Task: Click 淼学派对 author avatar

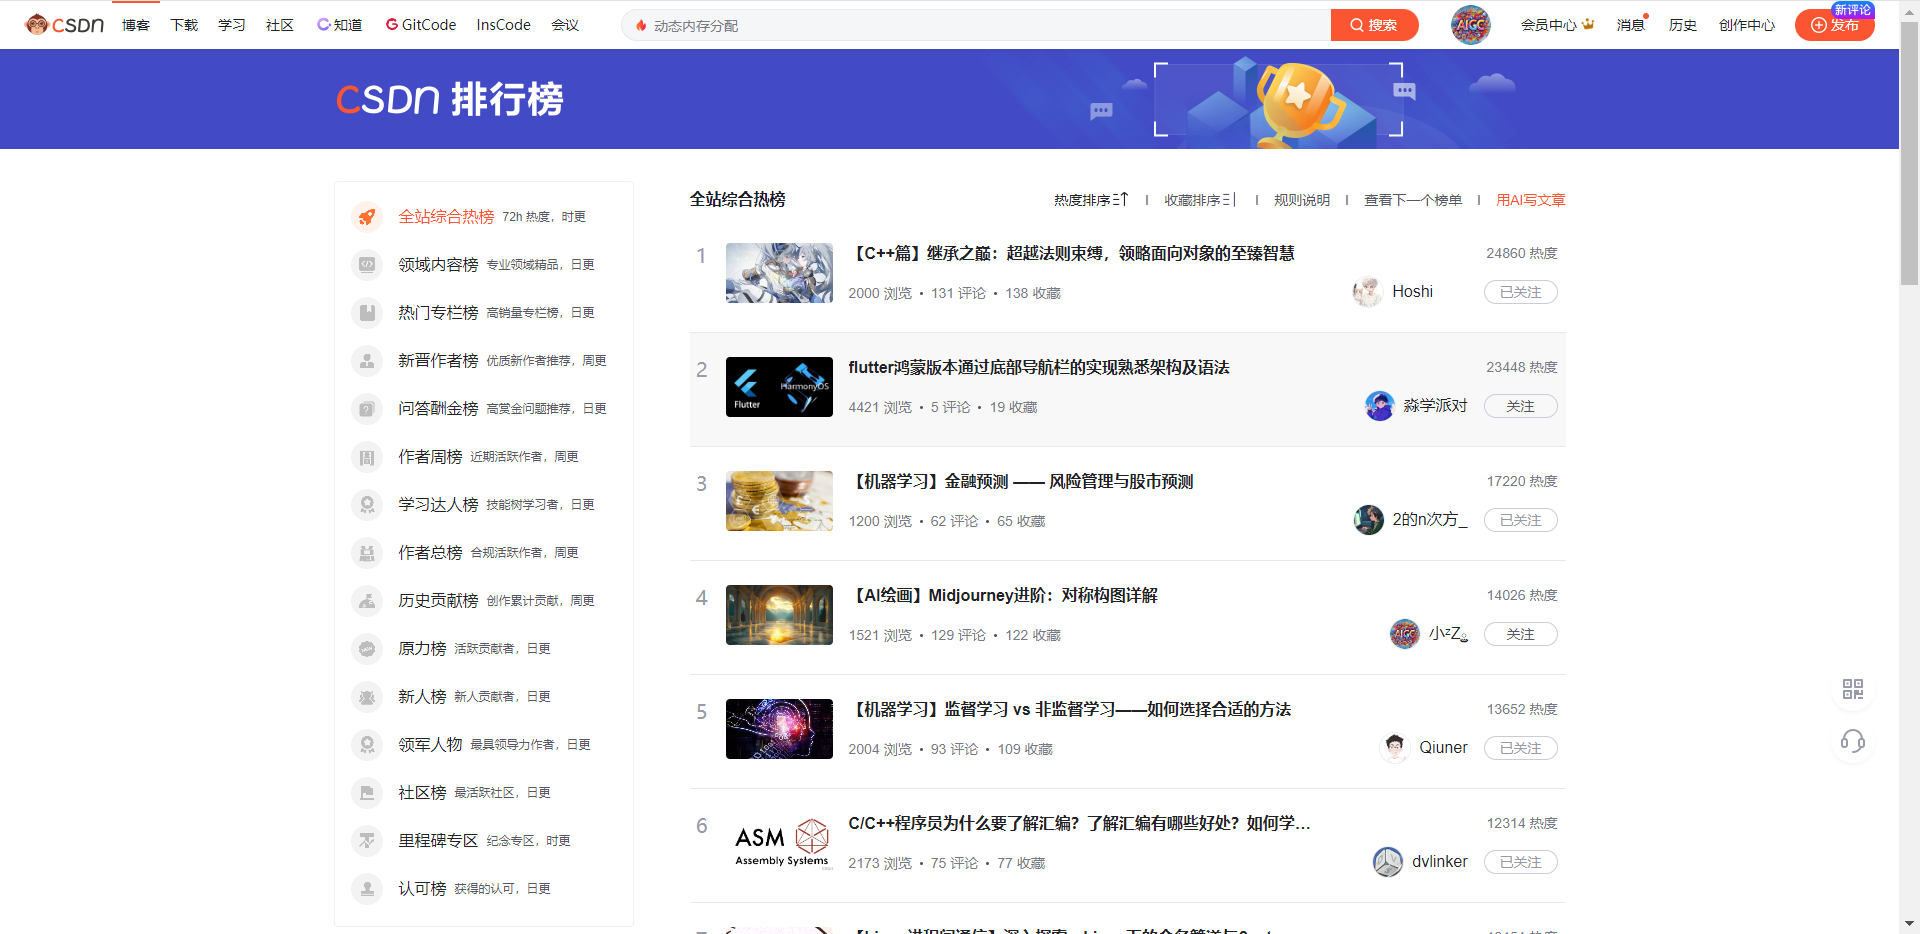Action: click(x=1380, y=406)
